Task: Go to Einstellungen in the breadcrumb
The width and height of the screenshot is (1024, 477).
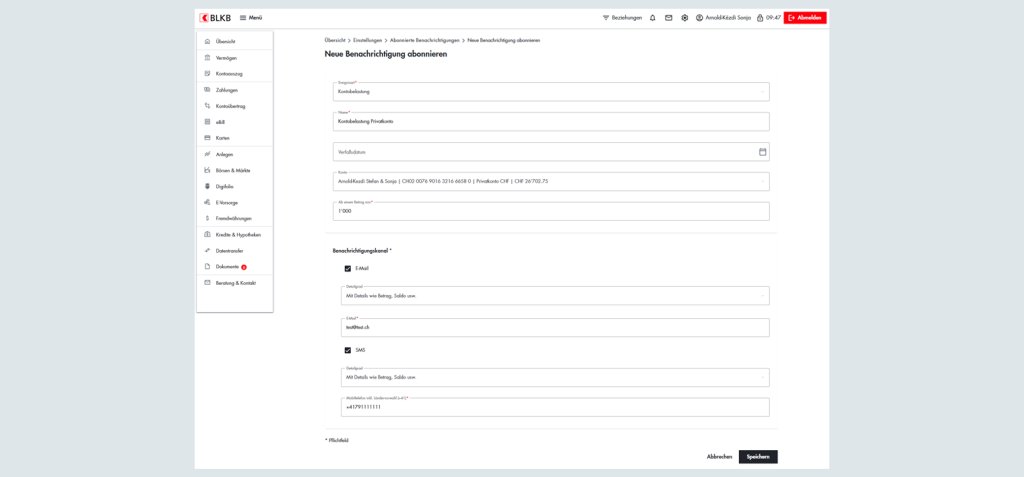Action: tap(367, 41)
